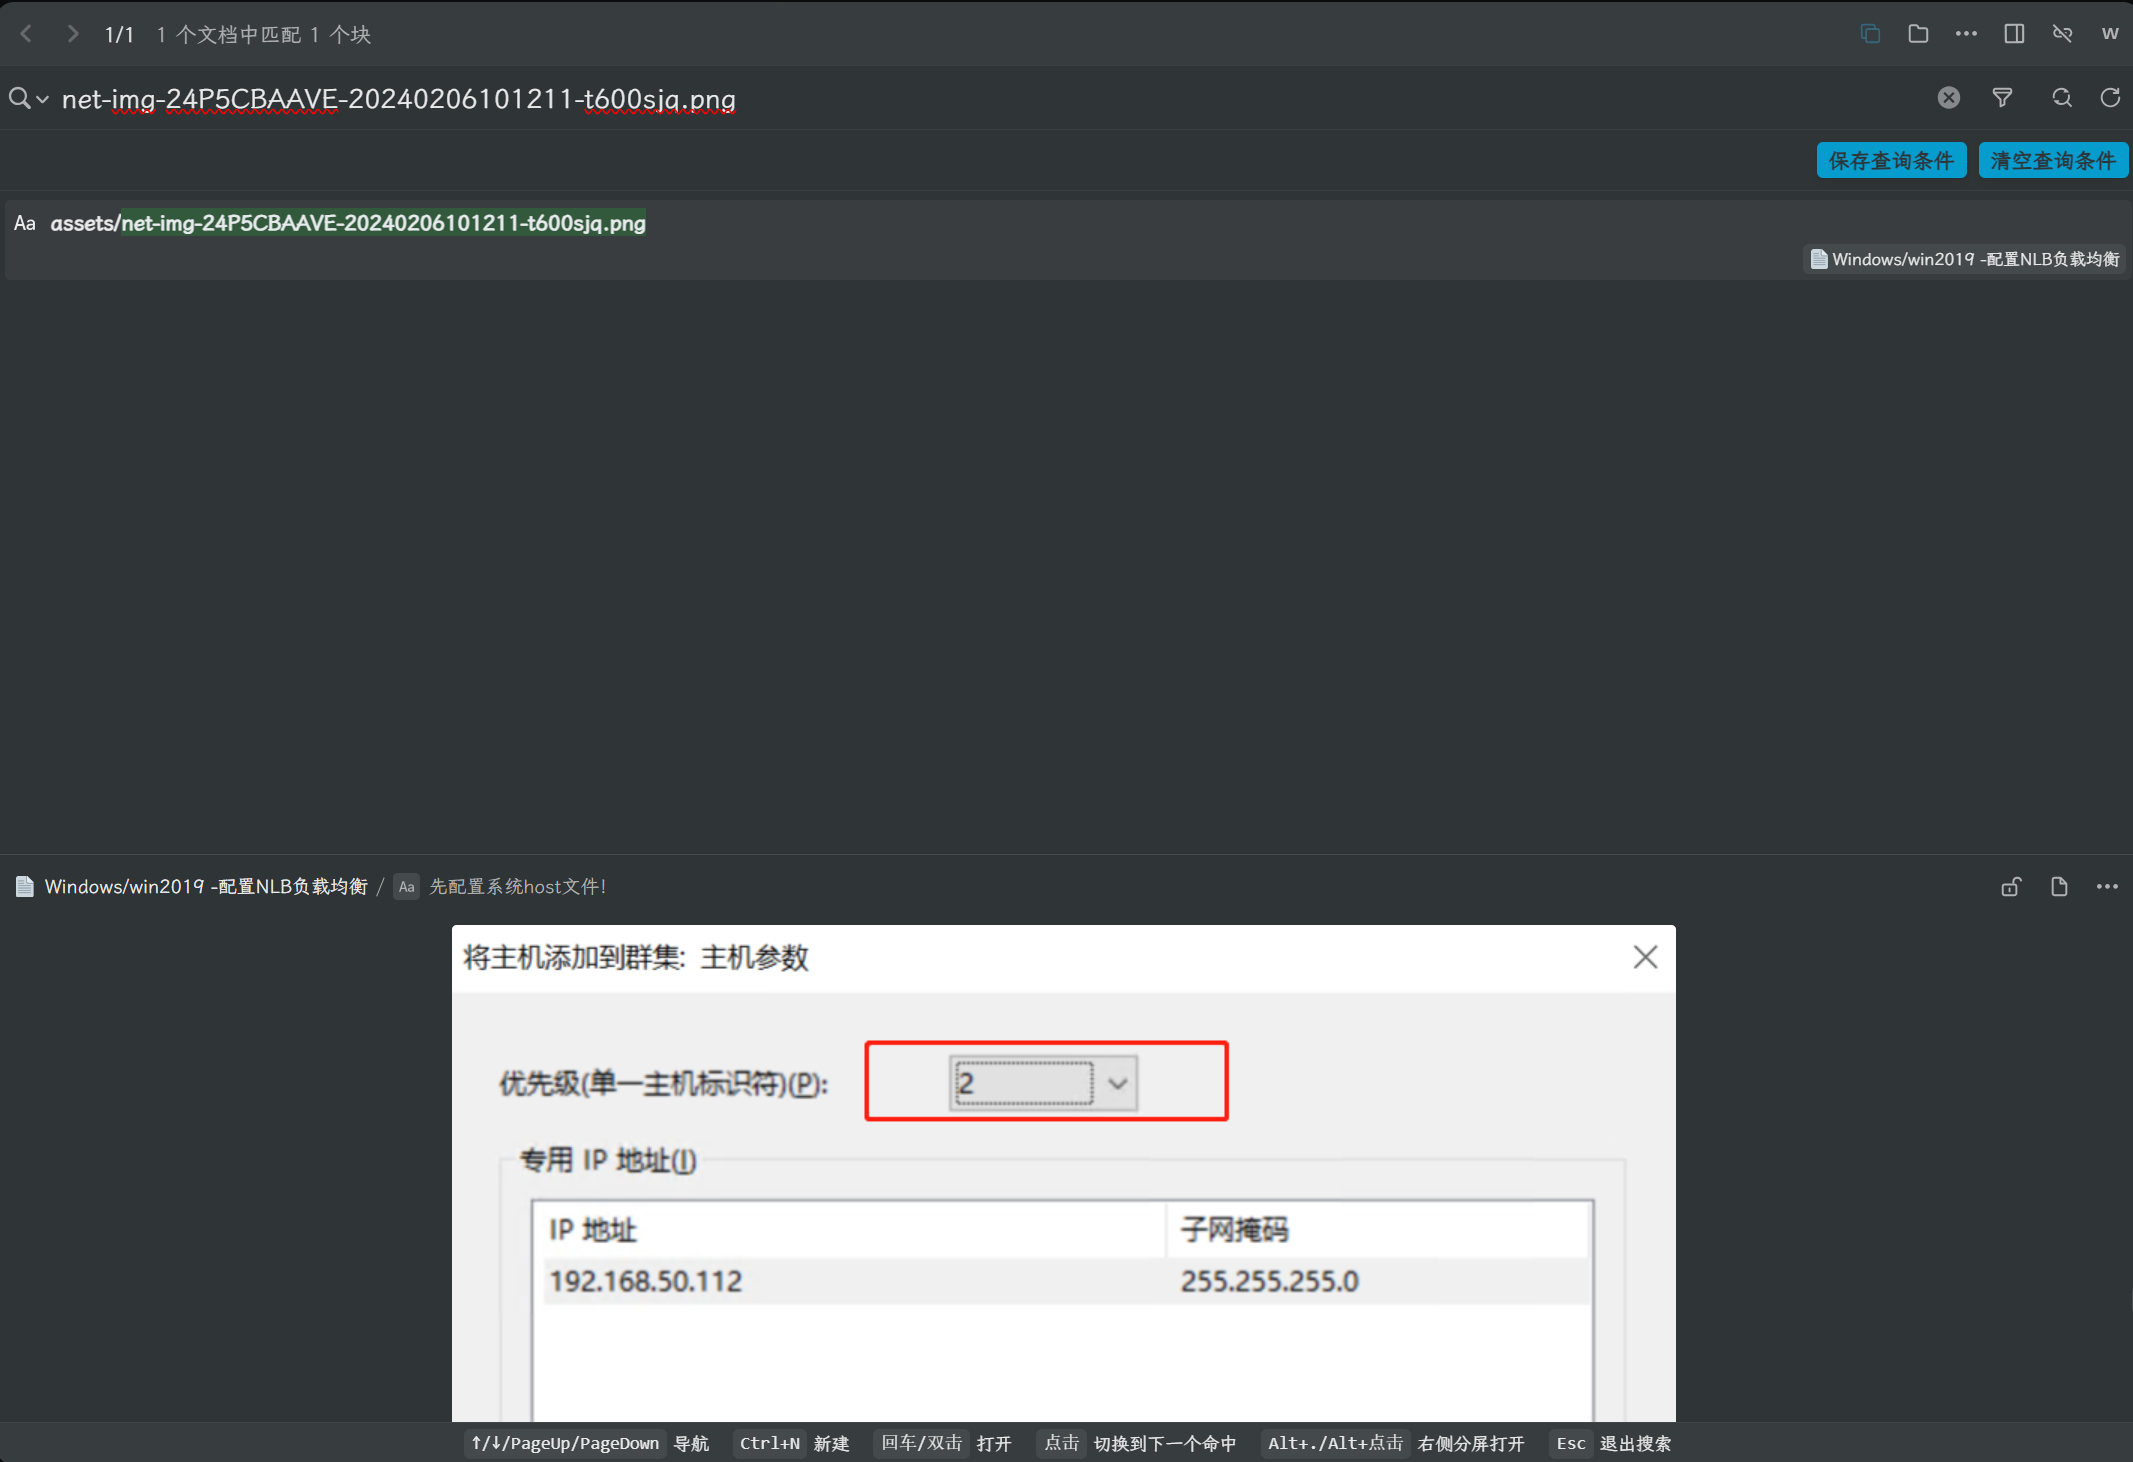Toggle the blue group-by-document icon
The width and height of the screenshot is (2133, 1462).
pos(1870,34)
